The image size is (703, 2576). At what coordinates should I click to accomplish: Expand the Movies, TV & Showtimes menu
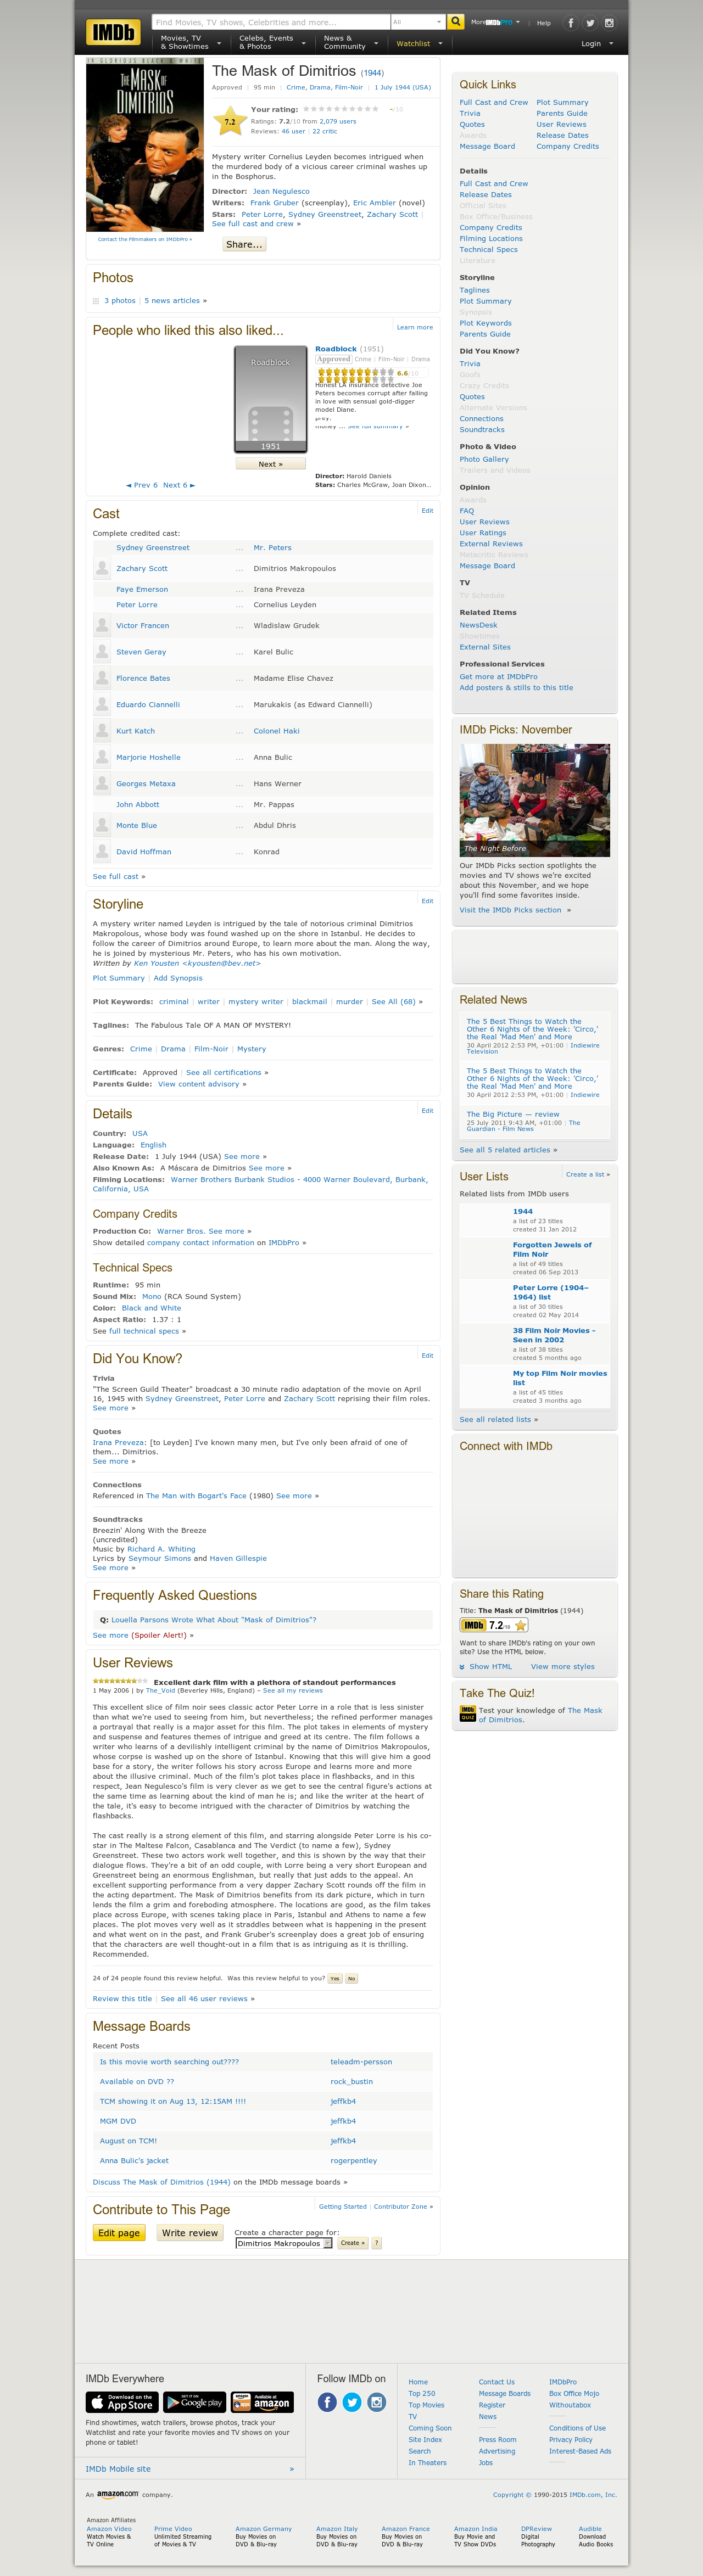(190, 43)
